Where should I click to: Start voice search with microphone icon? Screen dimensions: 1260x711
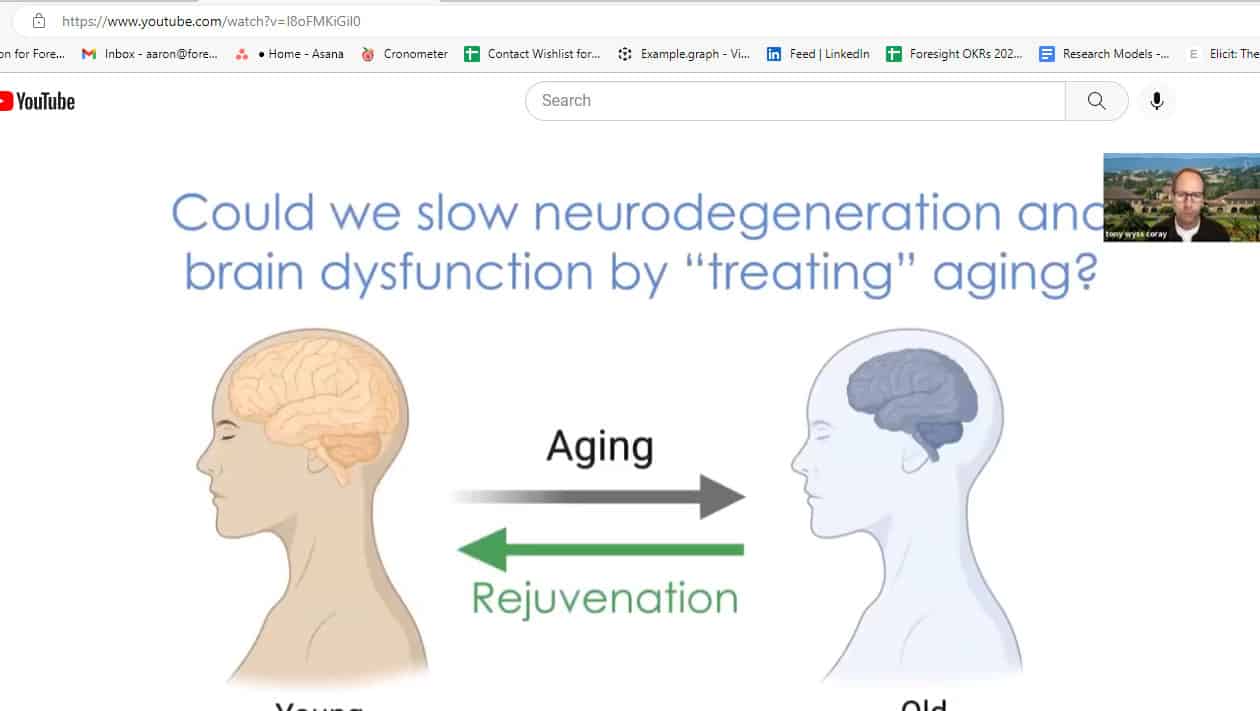pyautogui.click(x=1156, y=101)
